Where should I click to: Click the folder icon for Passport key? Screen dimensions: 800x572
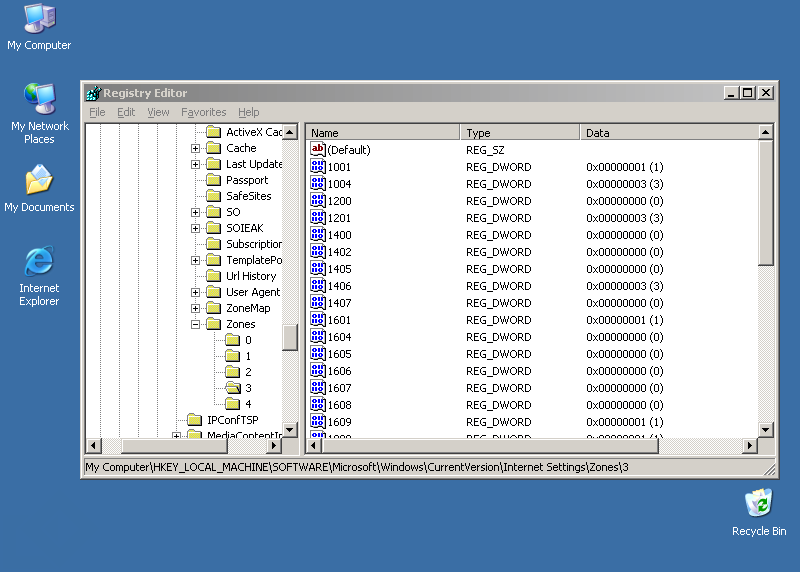[x=213, y=180]
